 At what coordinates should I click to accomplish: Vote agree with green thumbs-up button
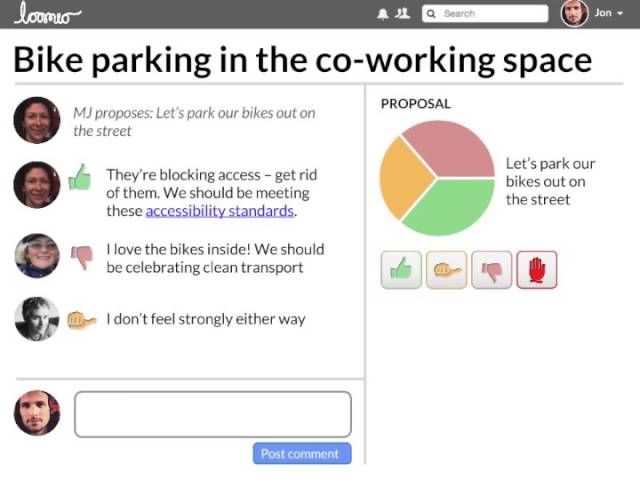401,270
